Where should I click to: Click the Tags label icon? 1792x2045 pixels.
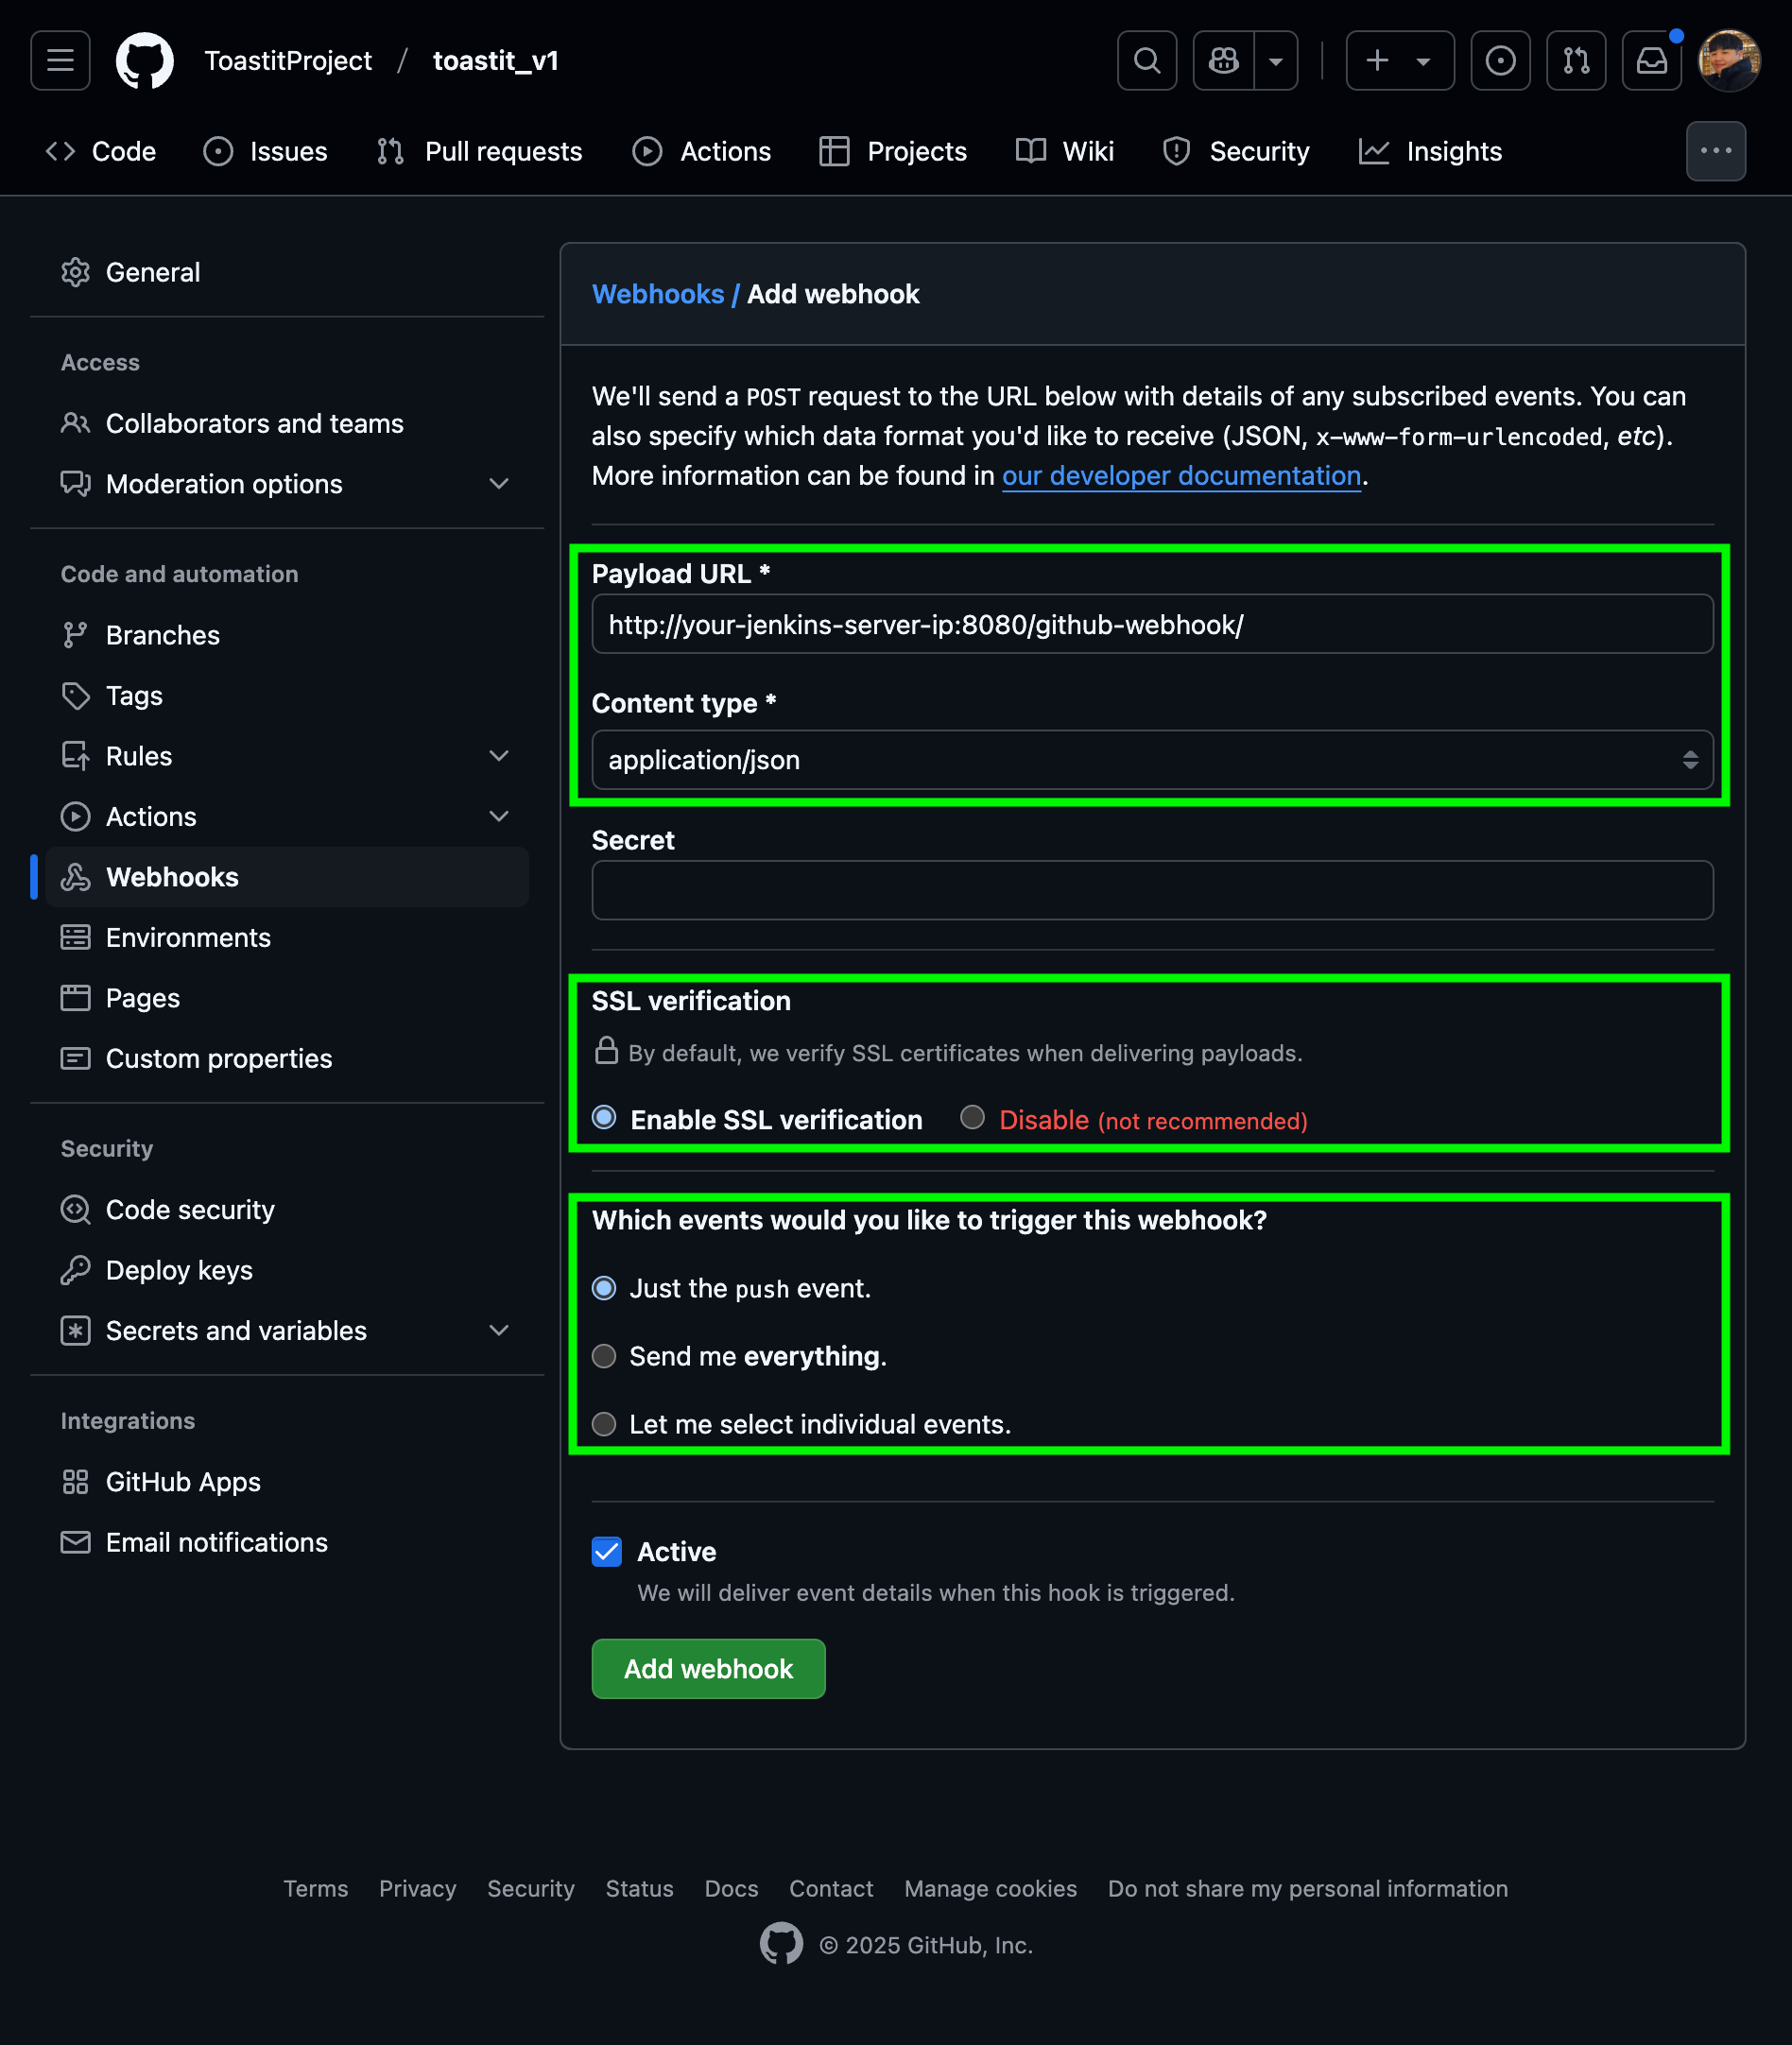pyautogui.click(x=75, y=696)
